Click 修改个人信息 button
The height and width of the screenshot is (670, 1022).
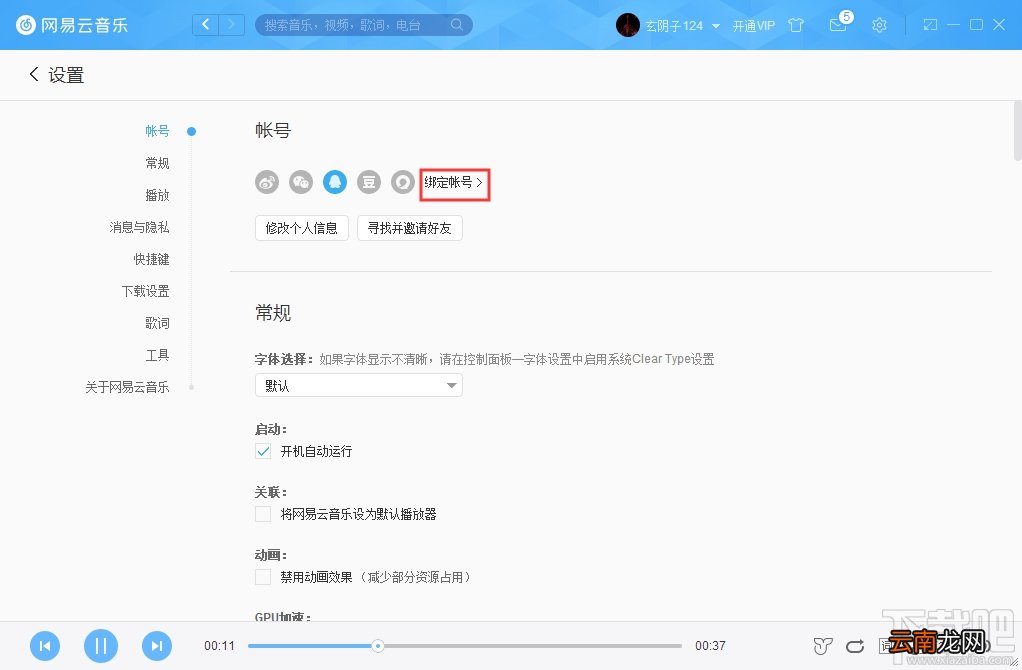302,228
